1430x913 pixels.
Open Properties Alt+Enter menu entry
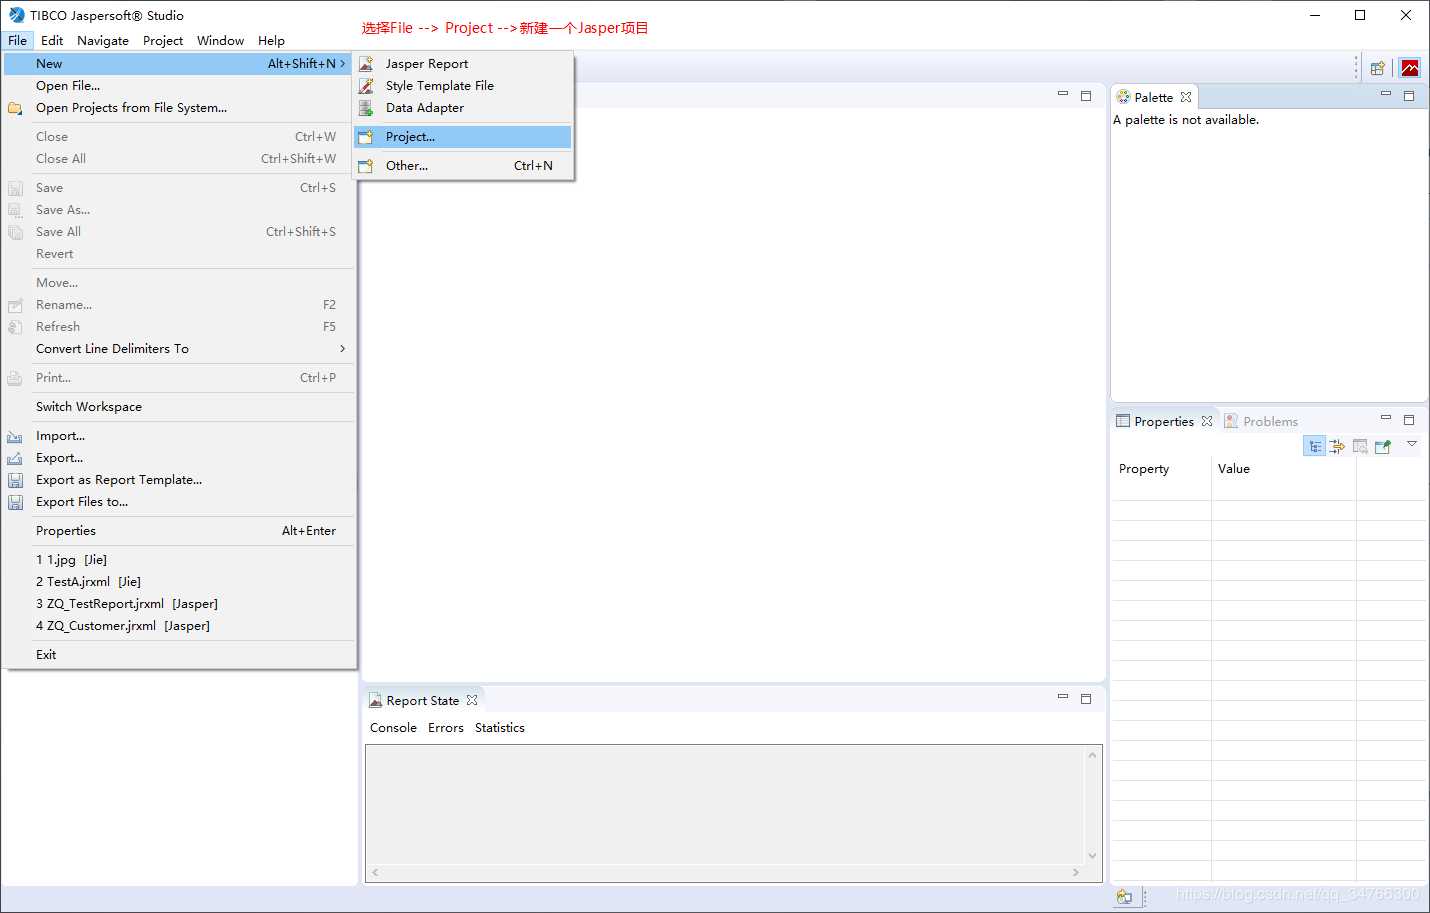pos(180,531)
